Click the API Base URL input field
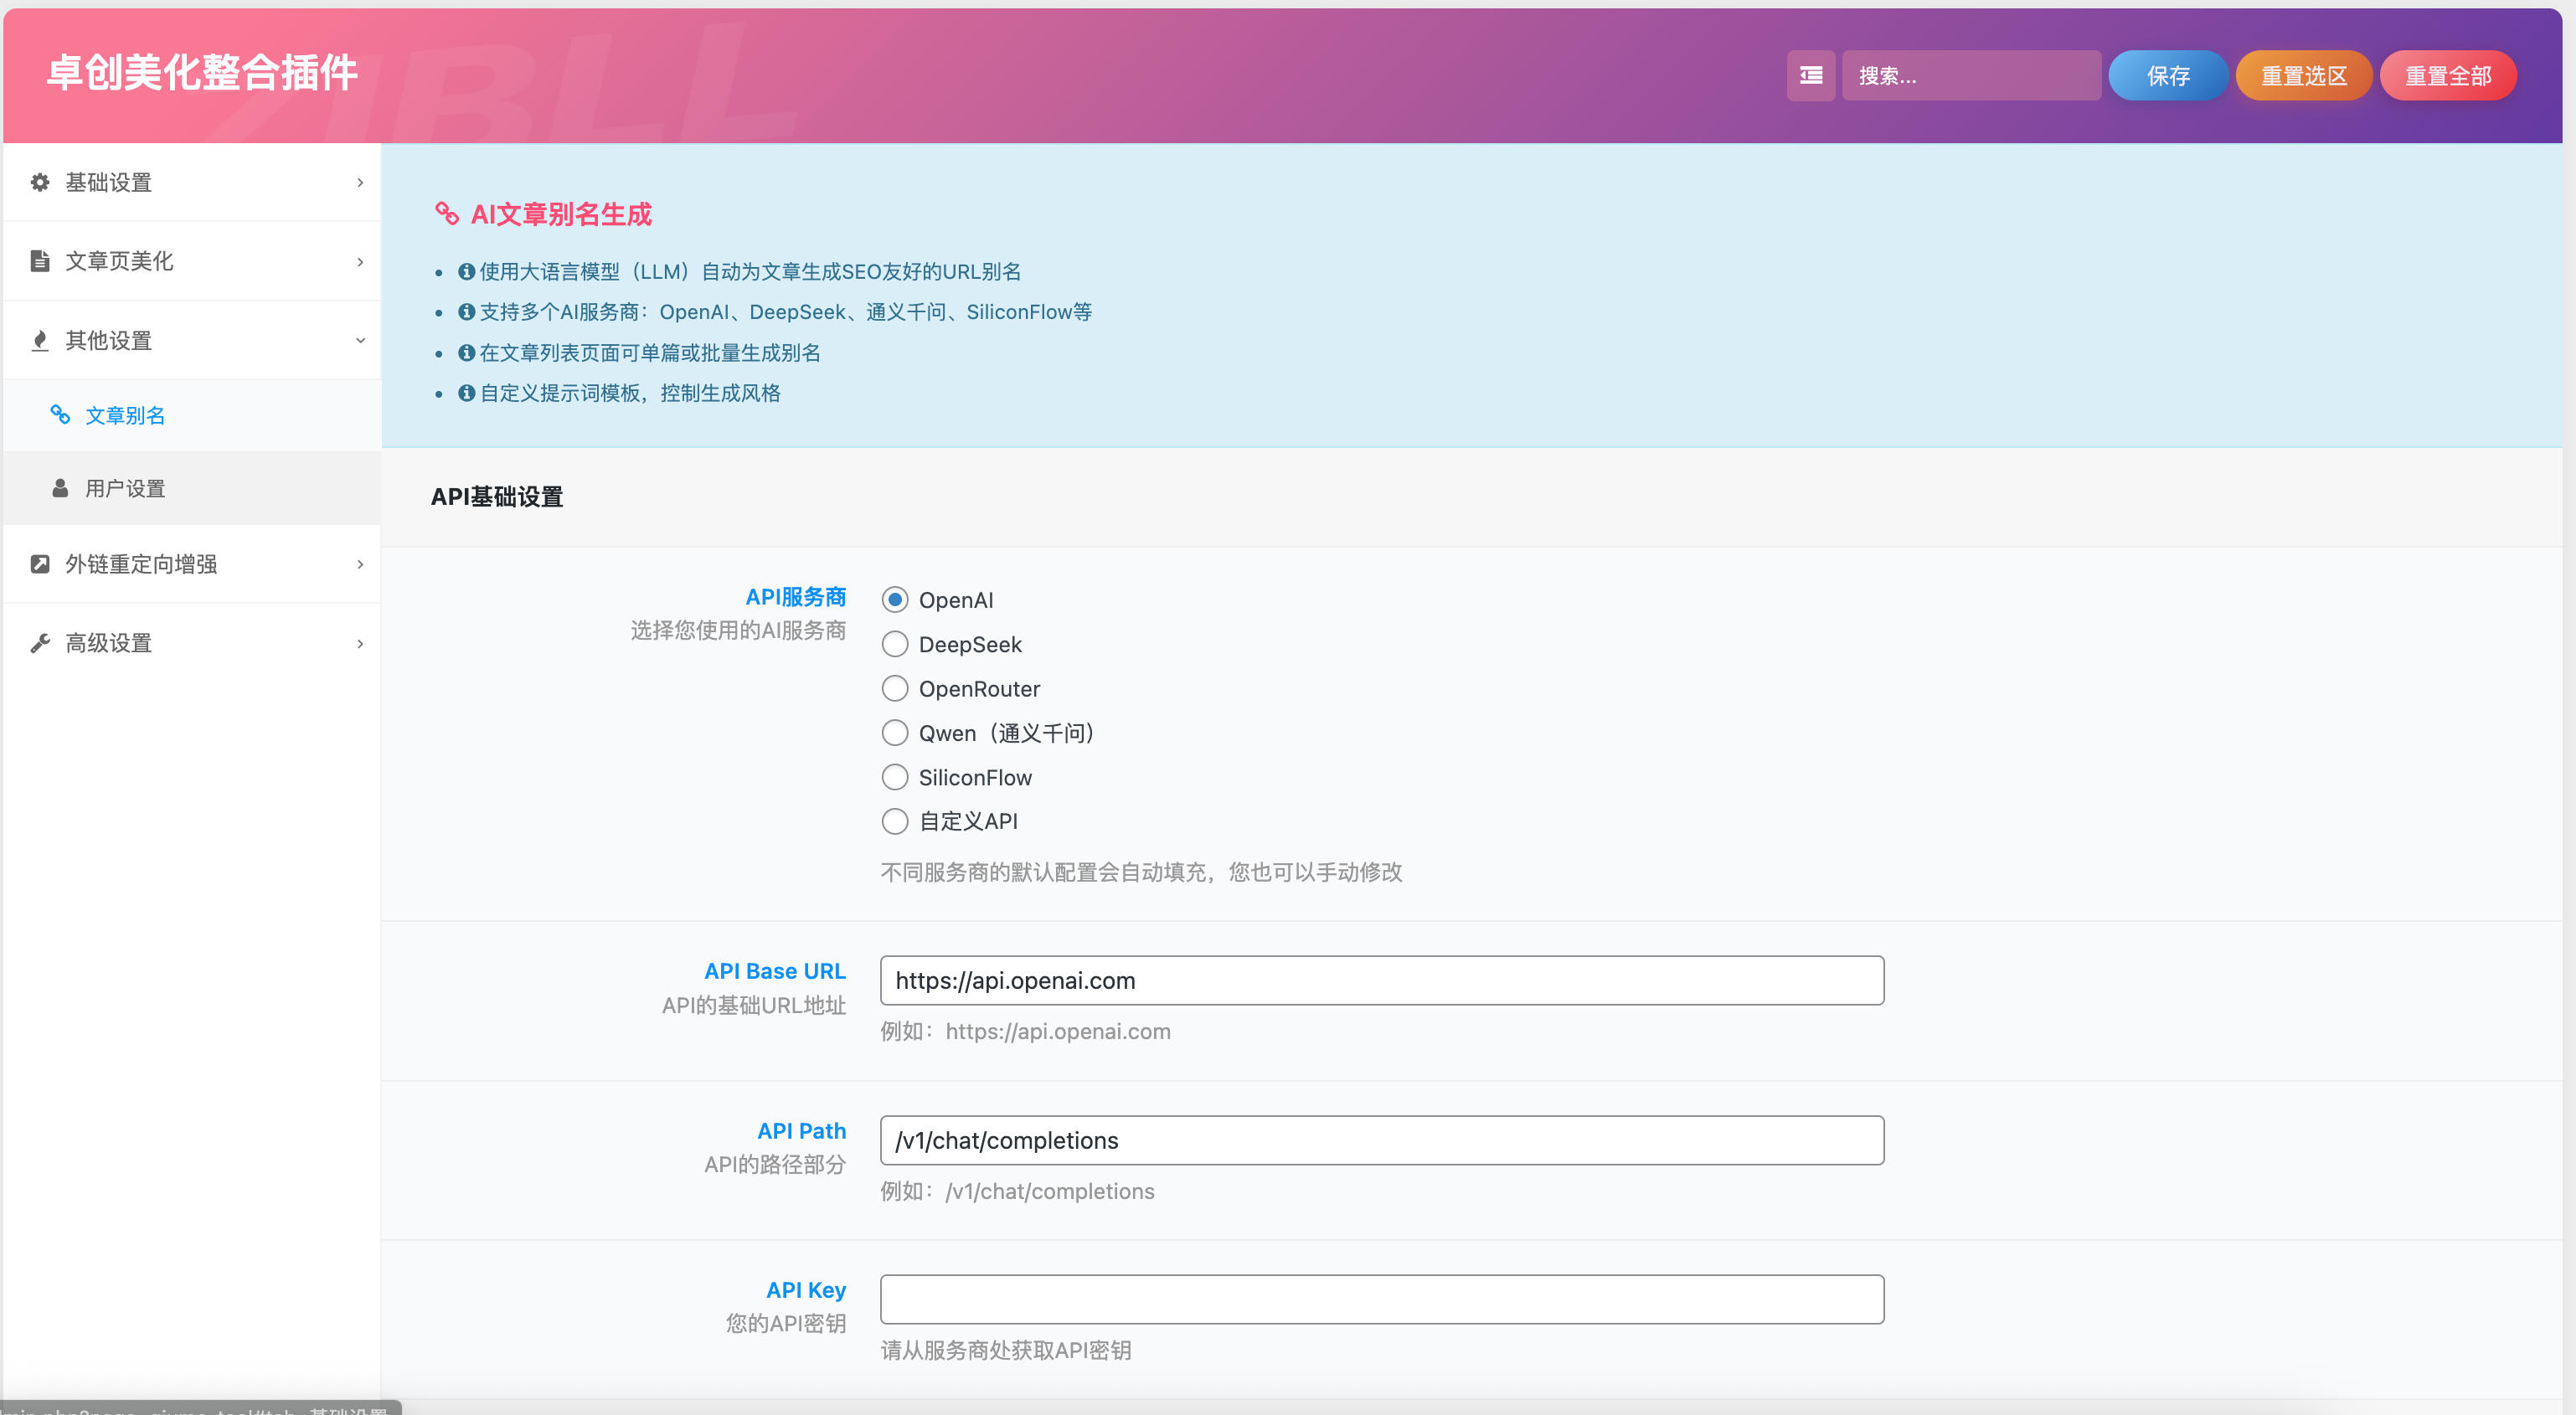Image resolution: width=2576 pixels, height=1415 pixels. [x=1382, y=980]
